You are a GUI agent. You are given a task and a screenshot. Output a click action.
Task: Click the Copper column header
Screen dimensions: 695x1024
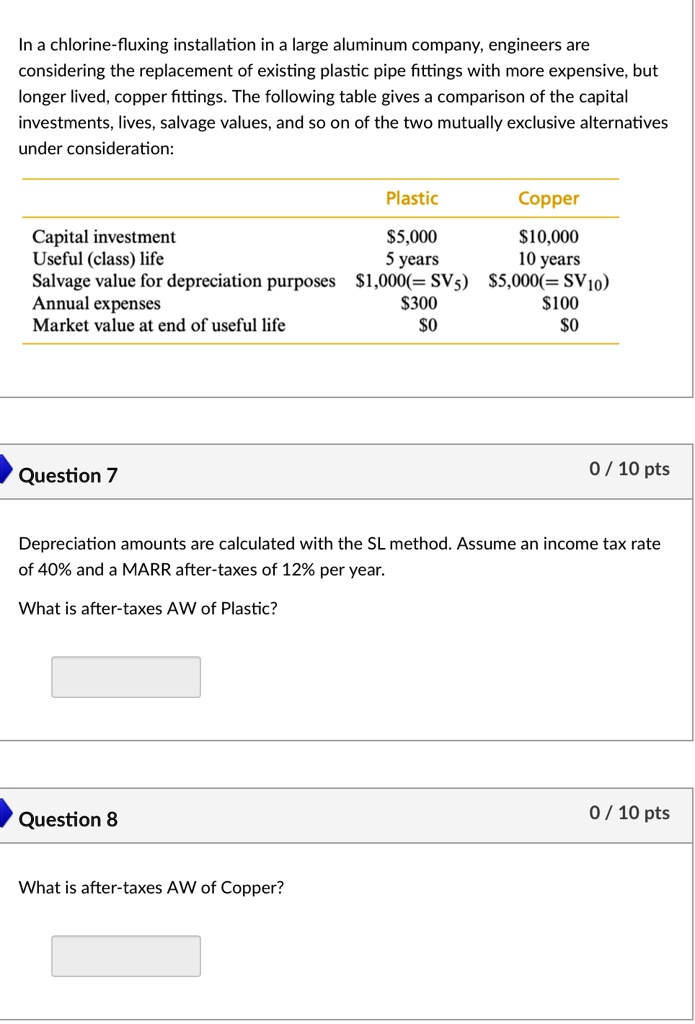coord(549,198)
